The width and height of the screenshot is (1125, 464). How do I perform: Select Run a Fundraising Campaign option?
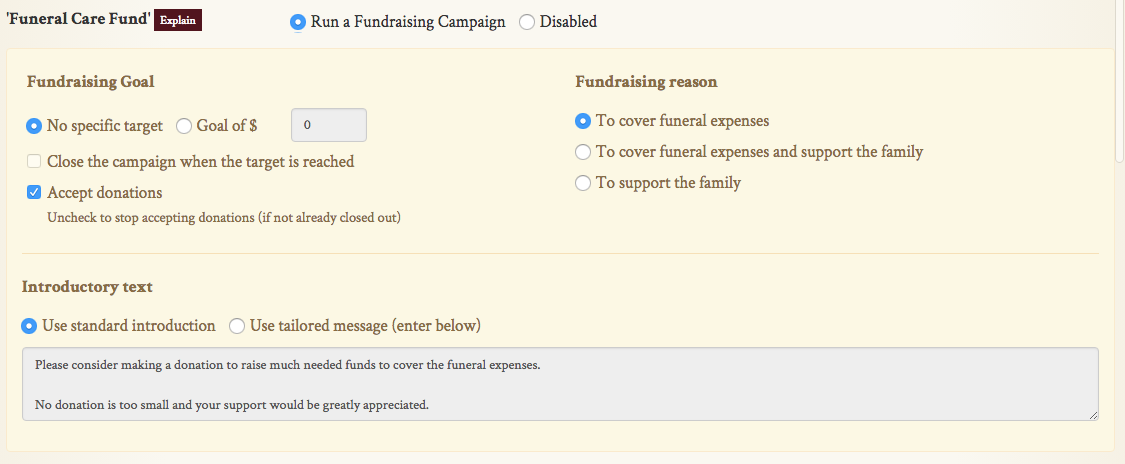click(298, 22)
